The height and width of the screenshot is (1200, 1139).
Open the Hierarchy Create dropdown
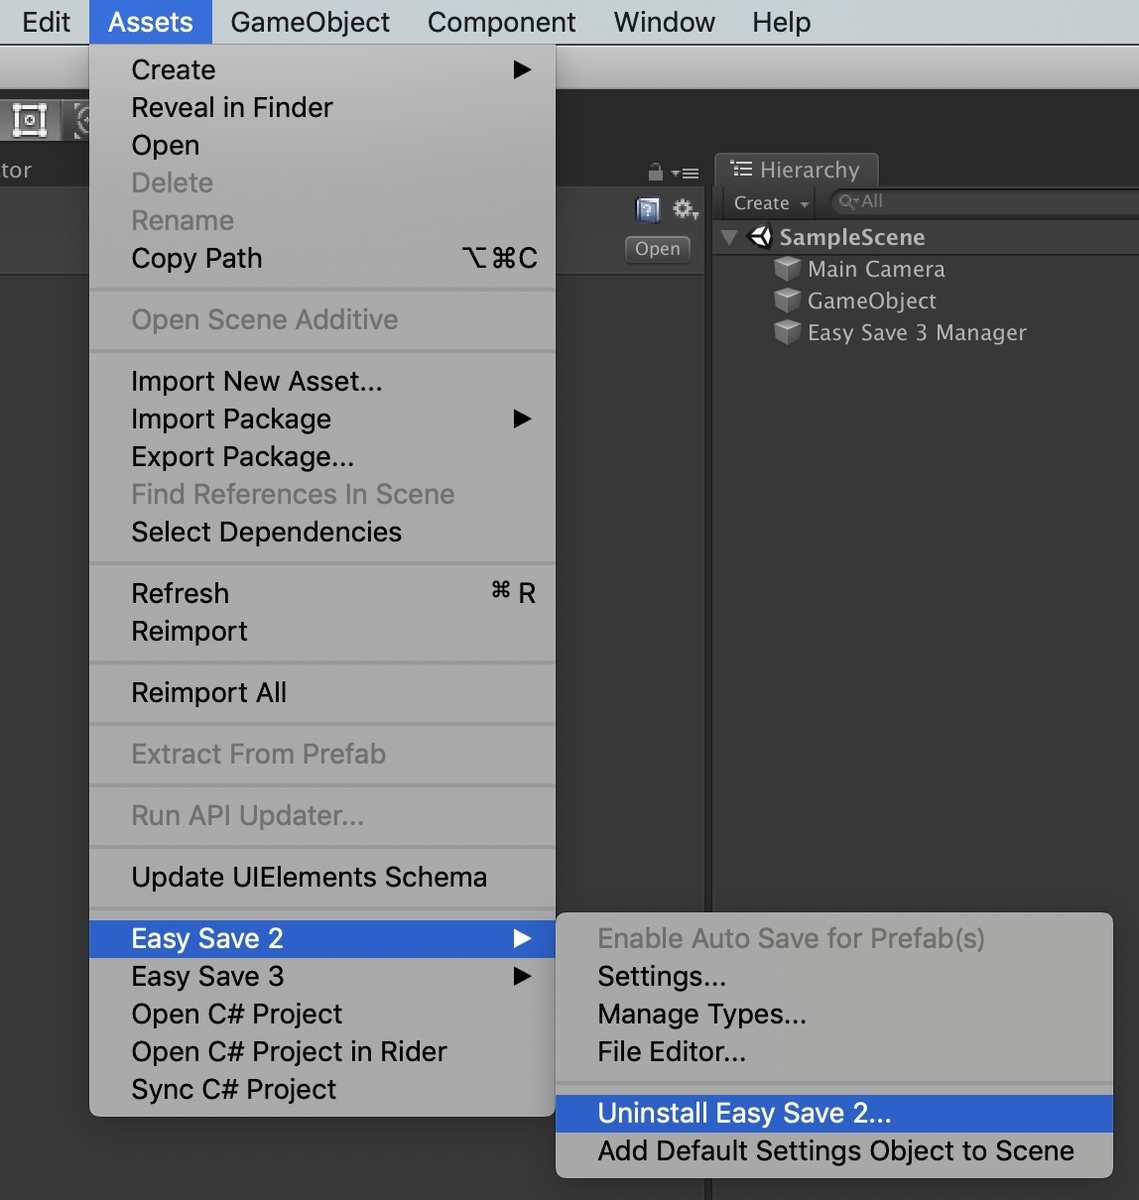[x=771, y=203]
